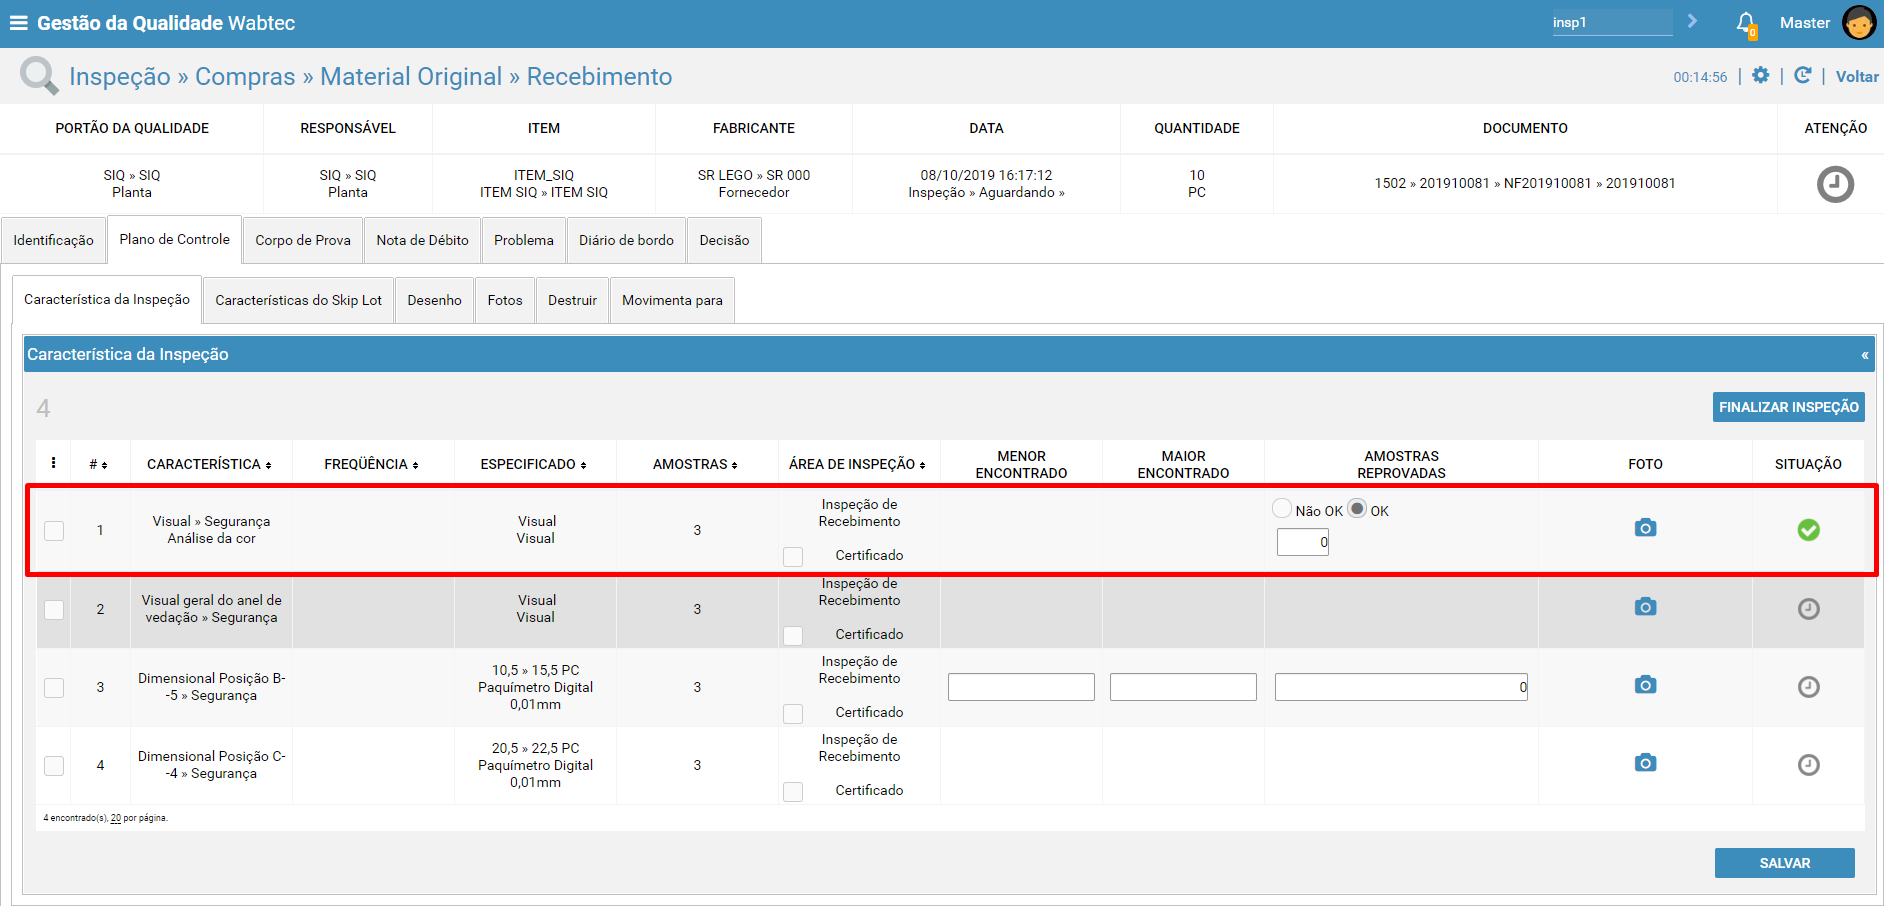Screen dimensions: 1884x906
Task: Select the checkbox for row 2
Action: [54, 610]
